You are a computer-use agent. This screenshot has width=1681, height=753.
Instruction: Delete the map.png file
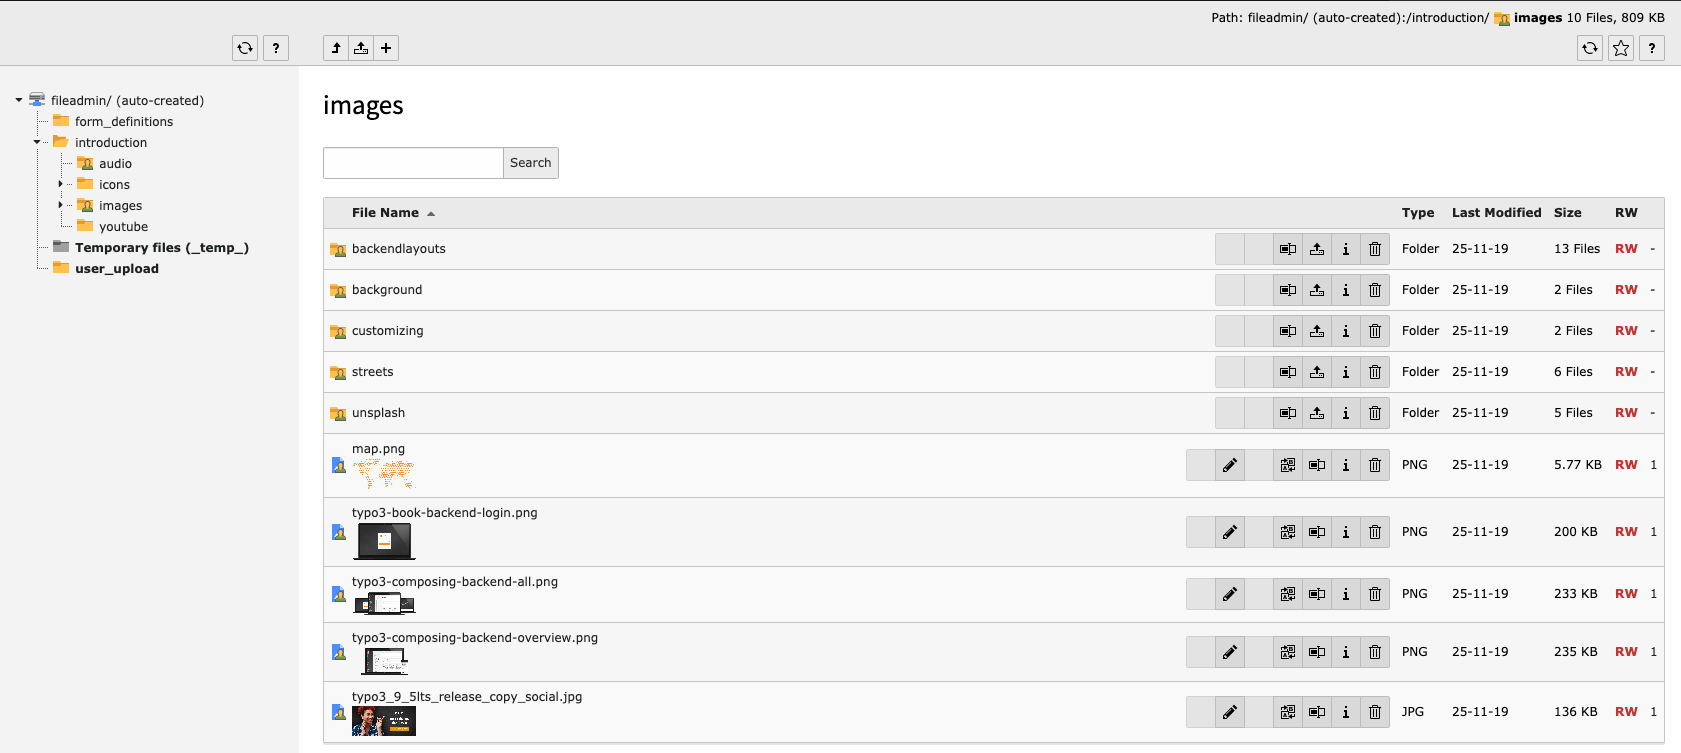[x=1375, y=465]
